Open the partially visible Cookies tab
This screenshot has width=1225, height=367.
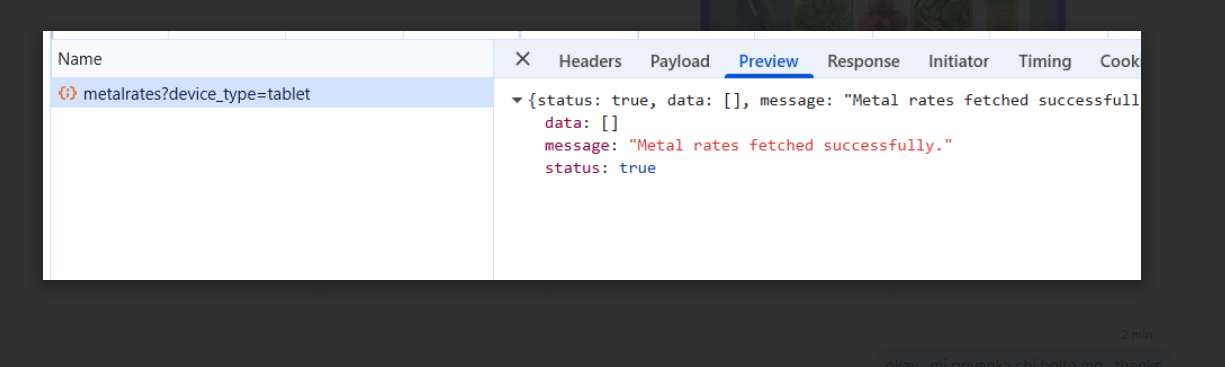1120,61
